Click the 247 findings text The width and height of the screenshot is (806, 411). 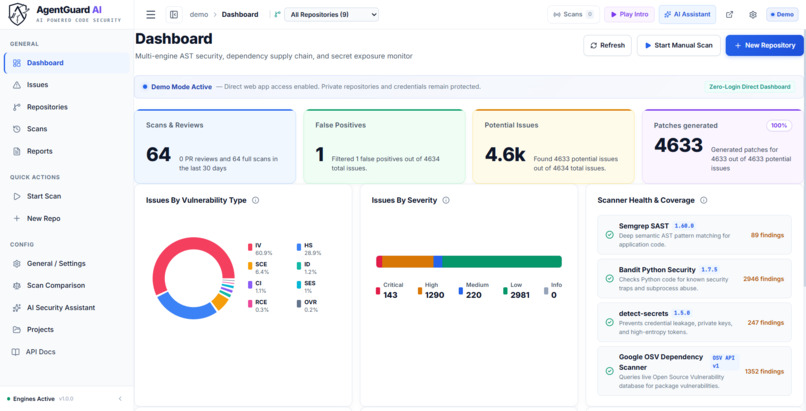tap(765, 323)
